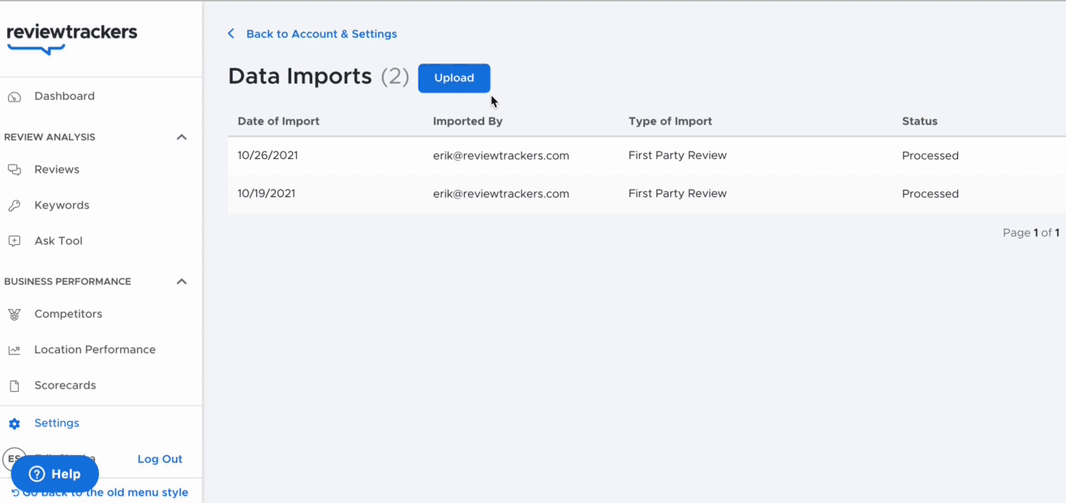Click the email in the 10/19/2021 row

pos(501,194)
